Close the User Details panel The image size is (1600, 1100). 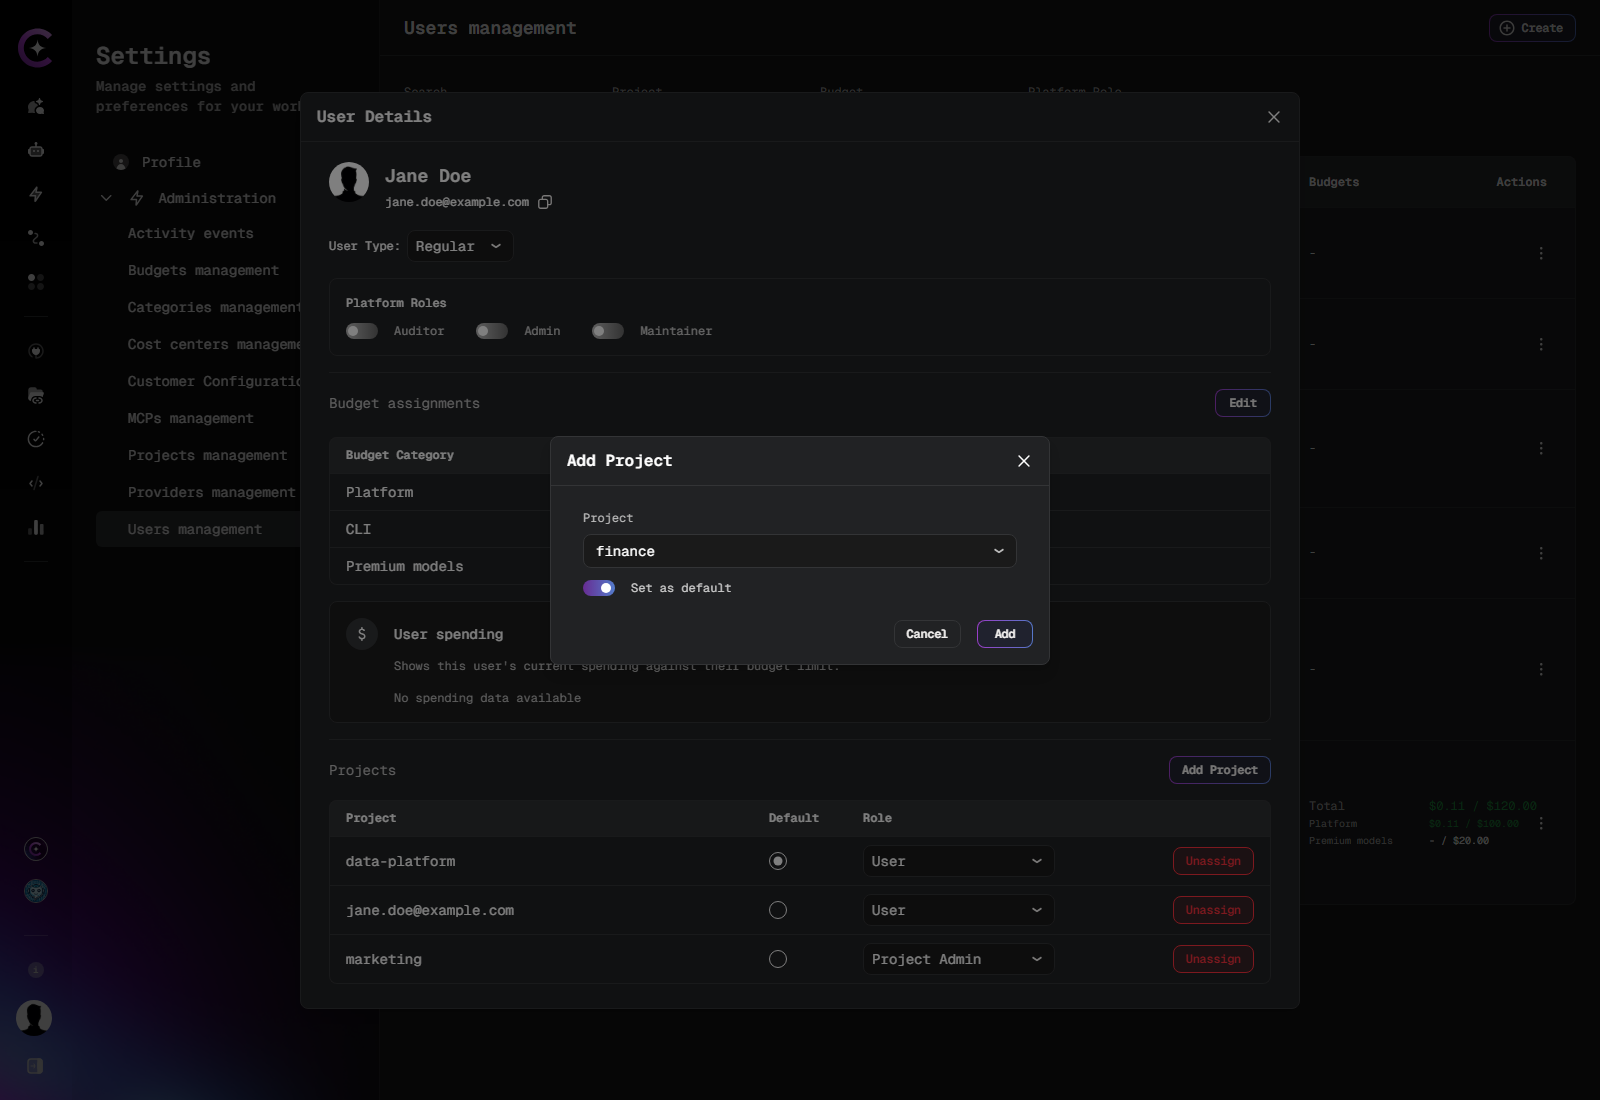[x=1274, y=117]
